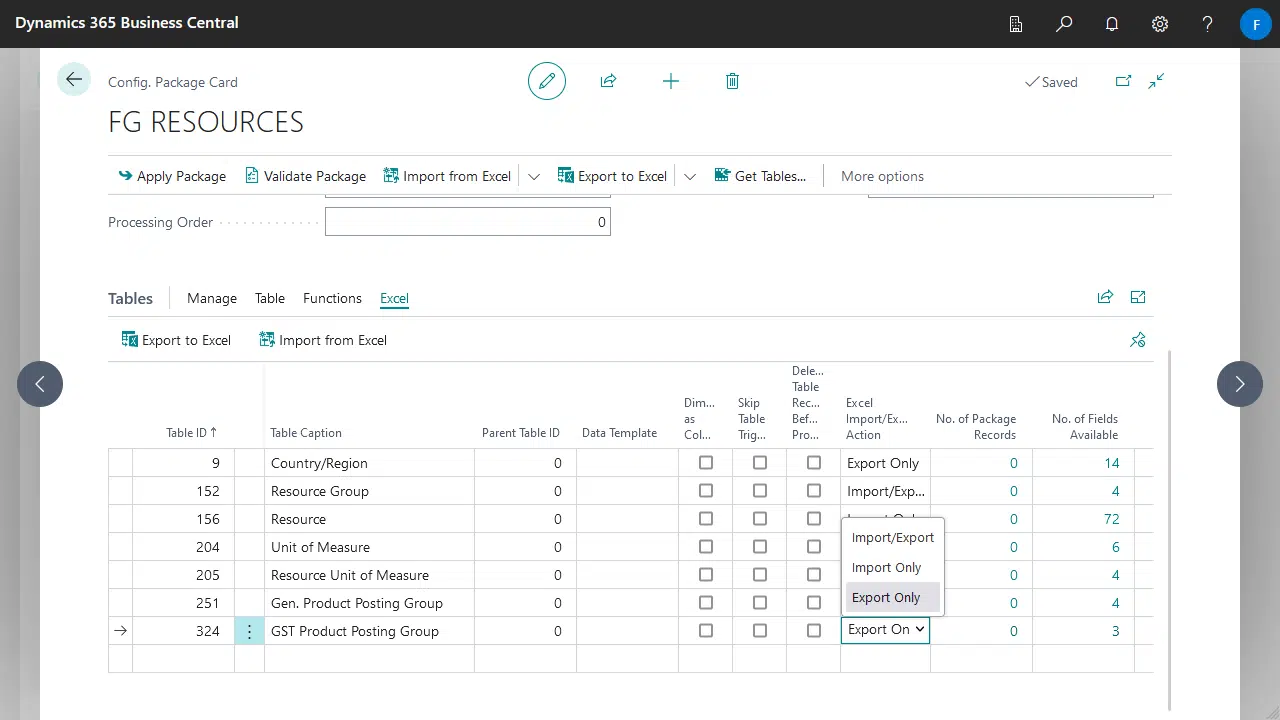Check Delete Table Records checkbox for Unit of Measure
The image size is (1280, 720).
814,547
